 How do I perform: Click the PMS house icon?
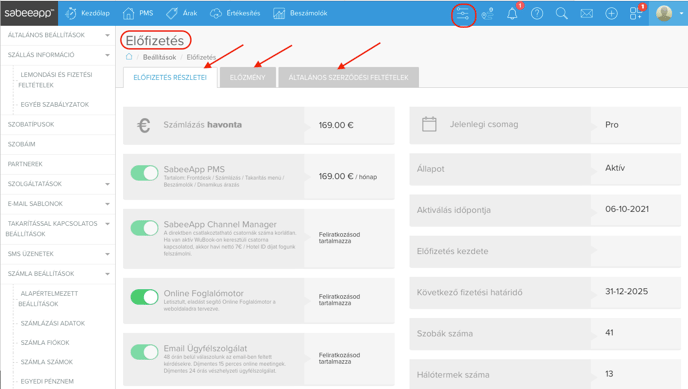pyautogui.click(x=128, y=14)
